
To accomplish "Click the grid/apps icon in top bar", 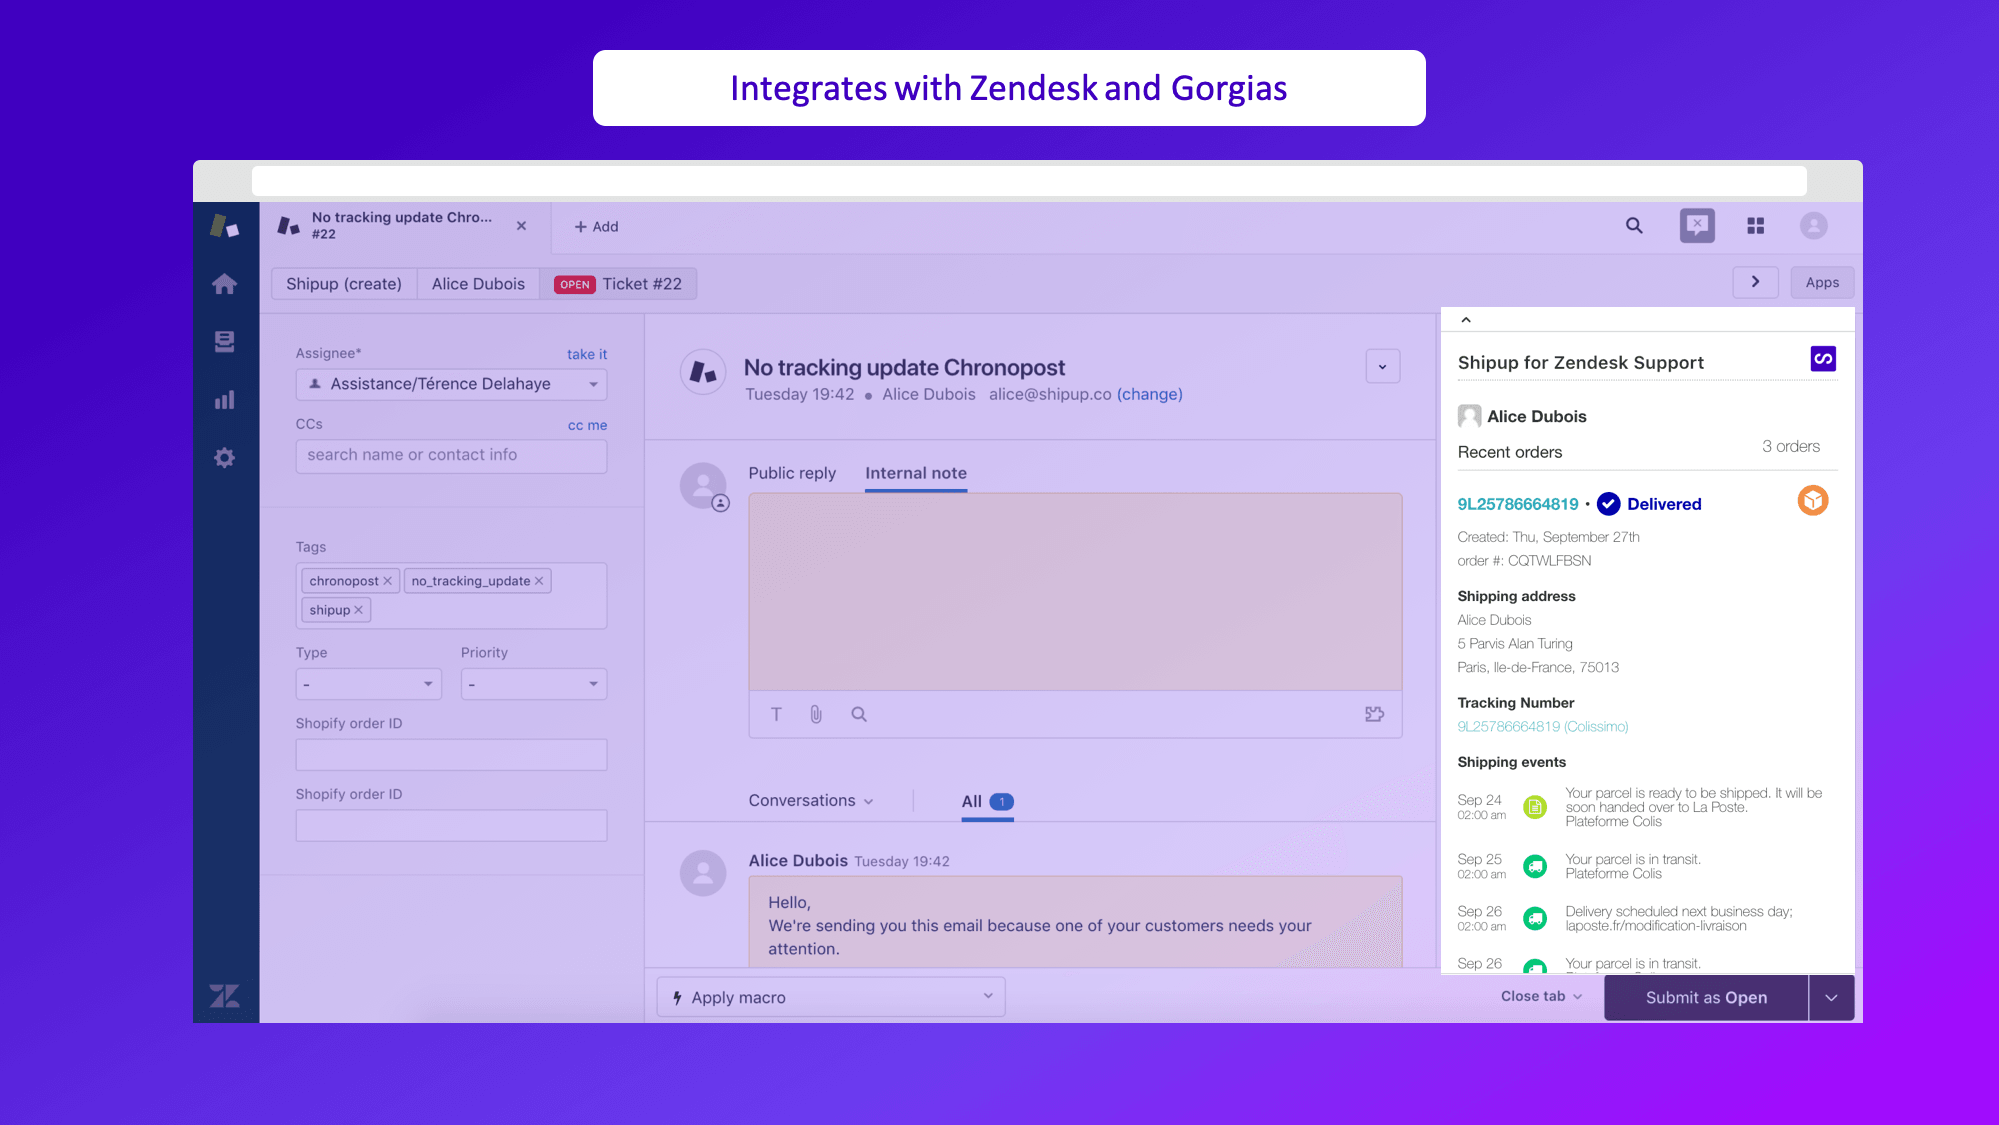I will pos(1757,225).
